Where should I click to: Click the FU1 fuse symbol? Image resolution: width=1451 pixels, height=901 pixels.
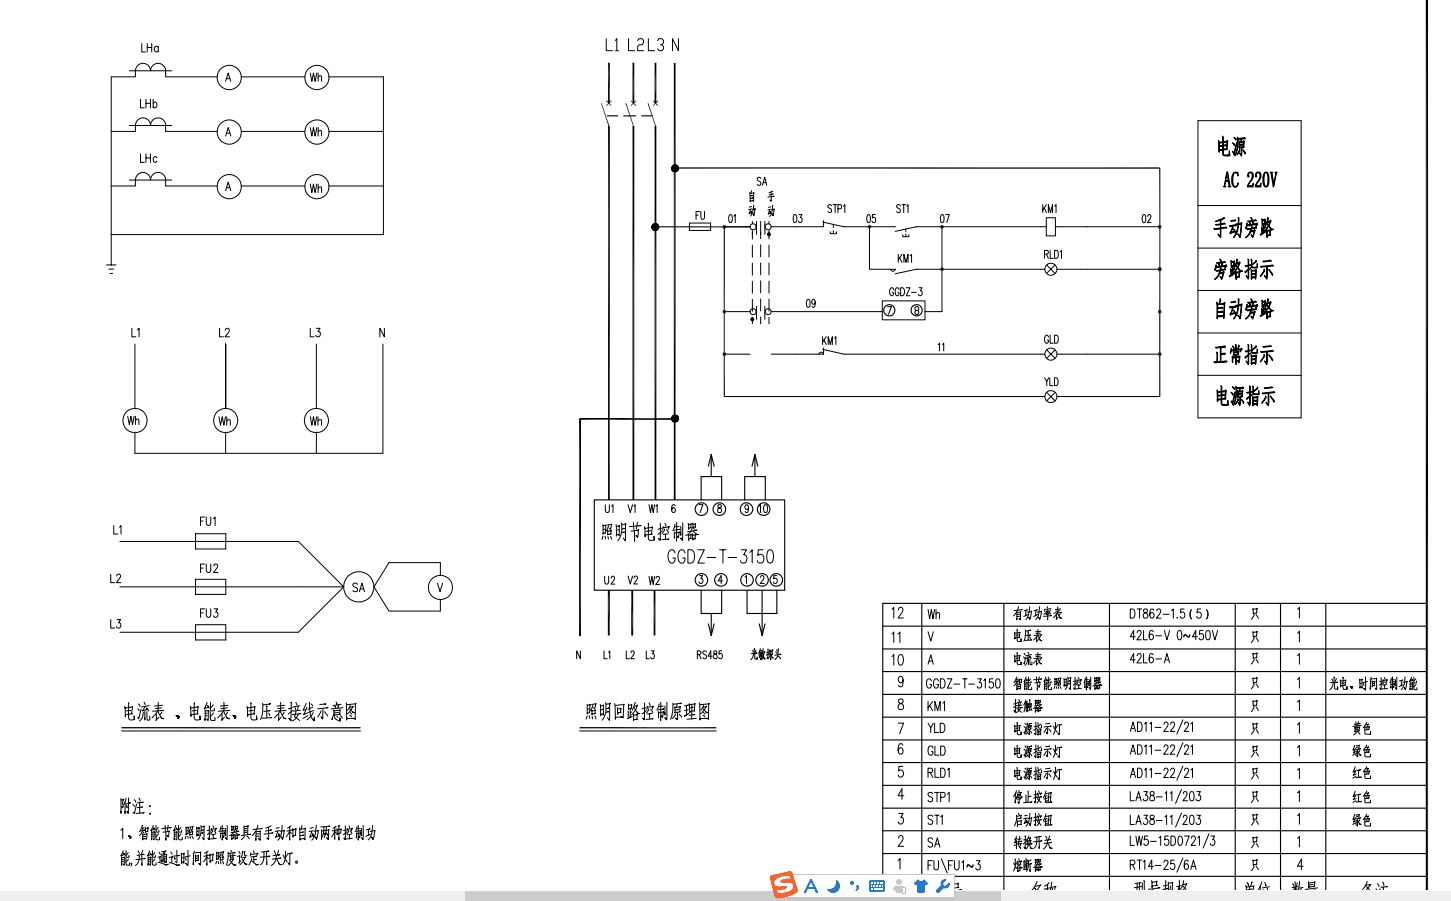pyautogui.click(x=210, y=541)
